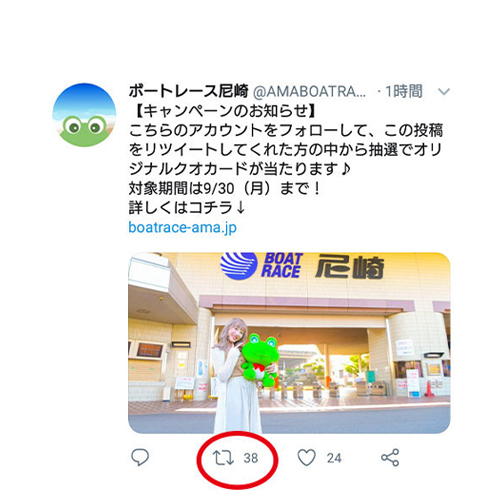Click the 尼崎 sign lettering in photo

[350, 266]
